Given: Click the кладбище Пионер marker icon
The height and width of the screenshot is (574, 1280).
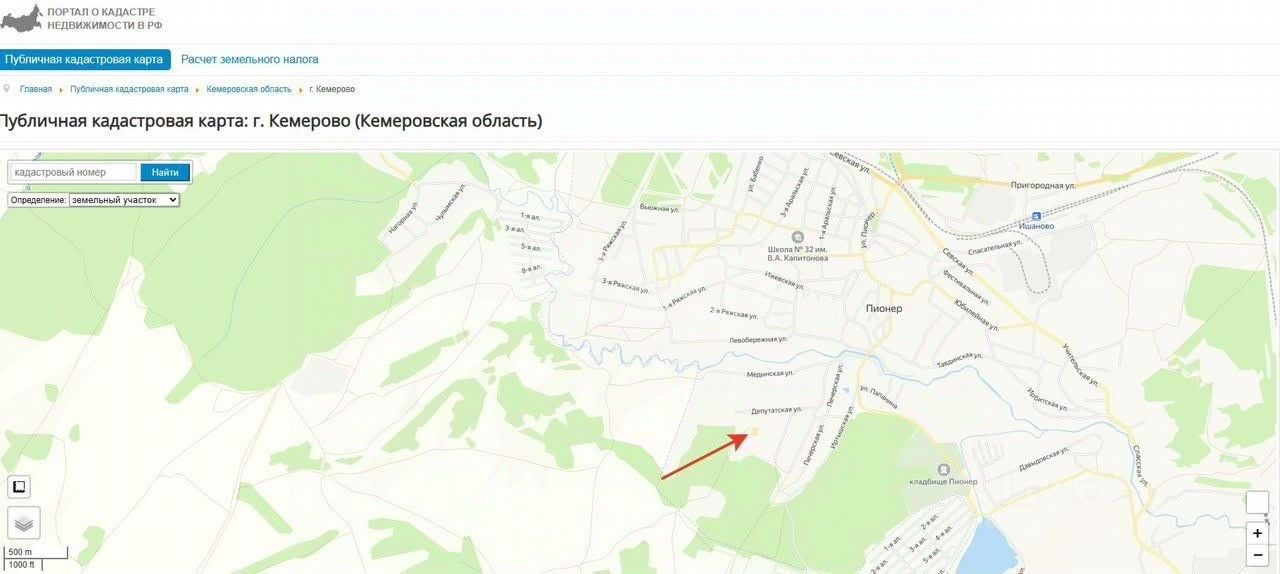Looking at the screenshot, I should (942, 469).
